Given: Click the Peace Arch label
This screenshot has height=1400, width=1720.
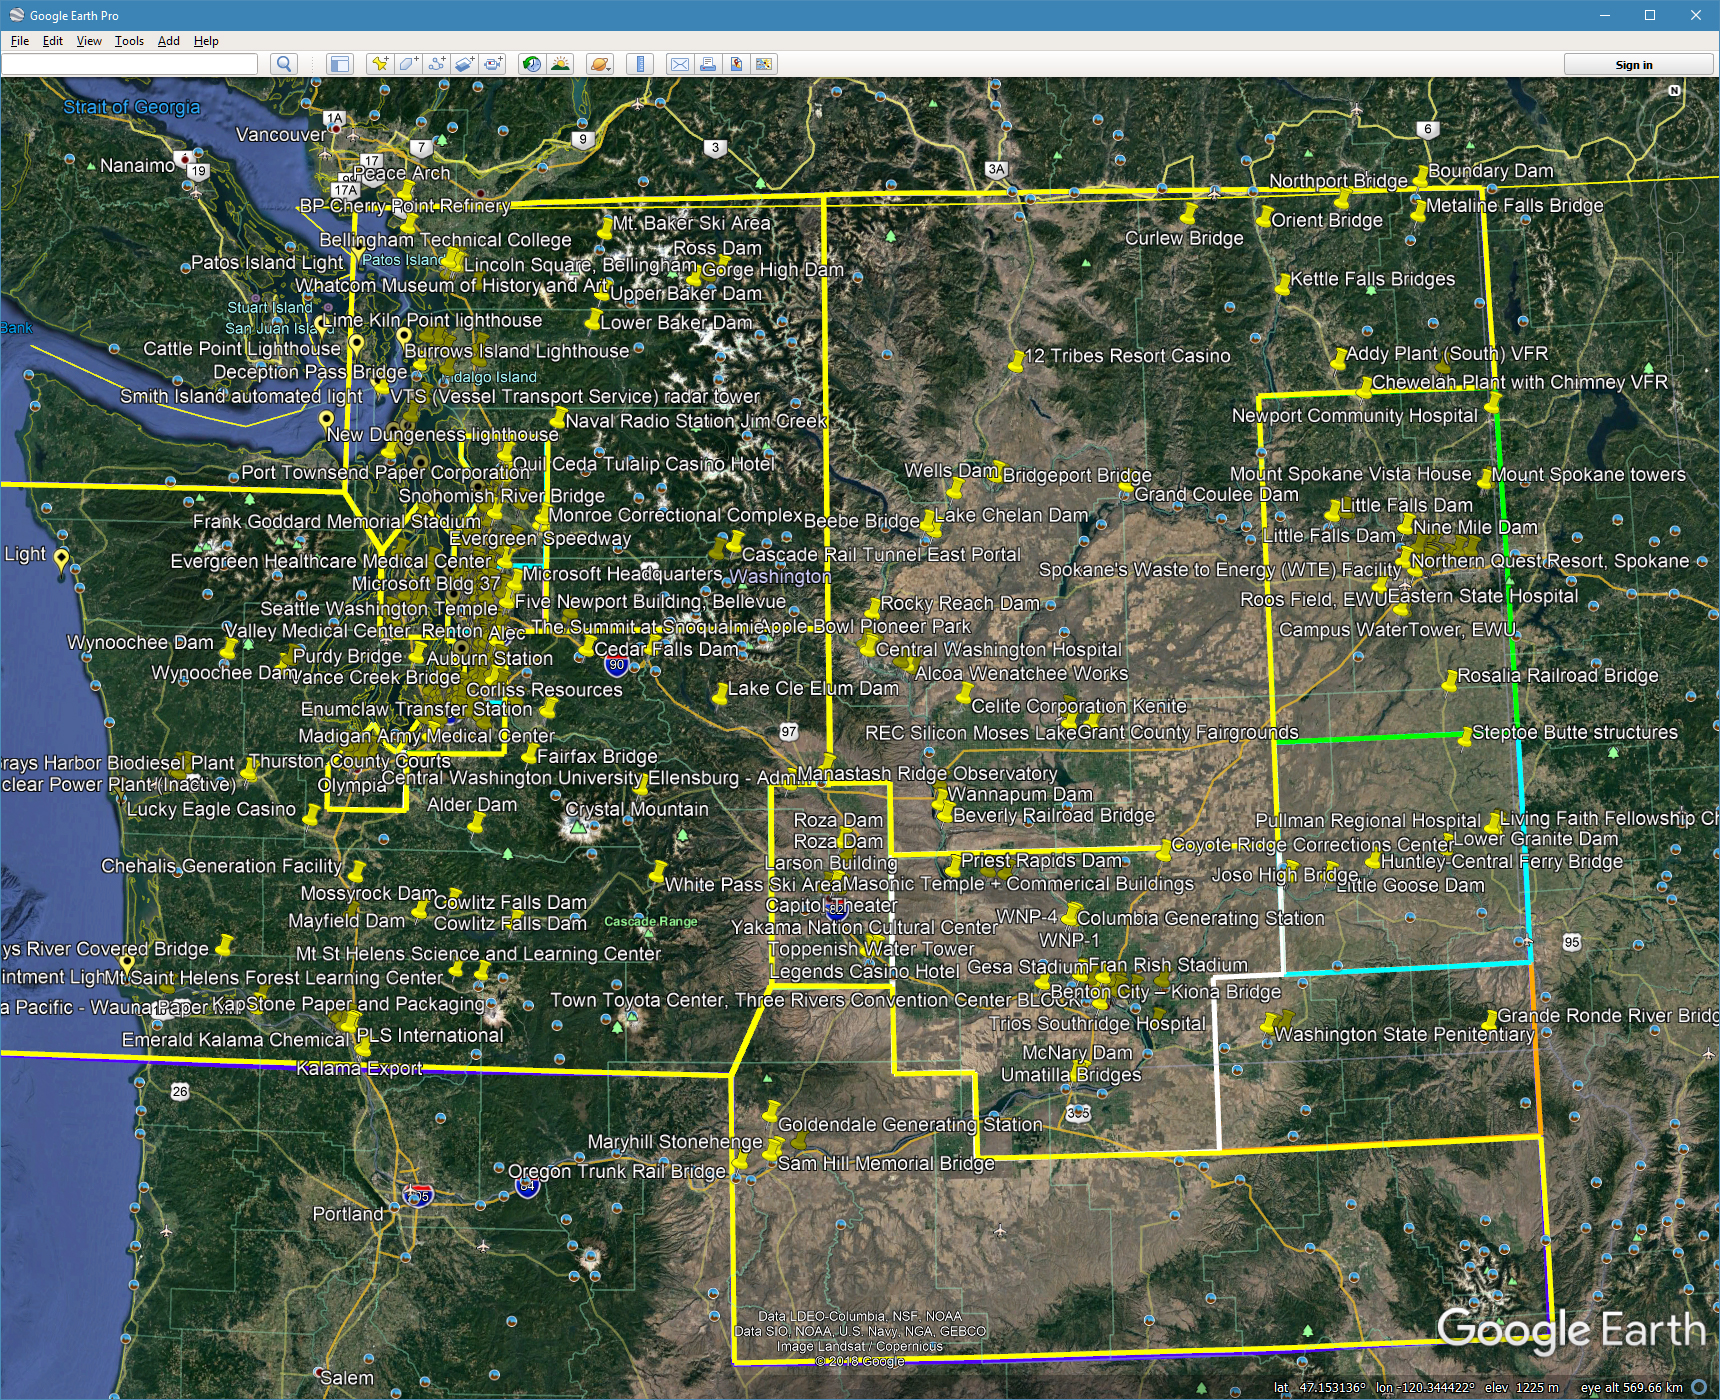Looking at the screenshot, I should pos(402,173).
